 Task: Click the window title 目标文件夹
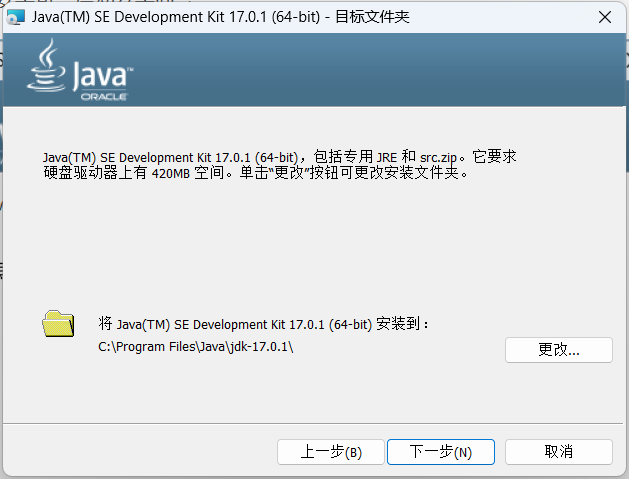pos(372,17)
